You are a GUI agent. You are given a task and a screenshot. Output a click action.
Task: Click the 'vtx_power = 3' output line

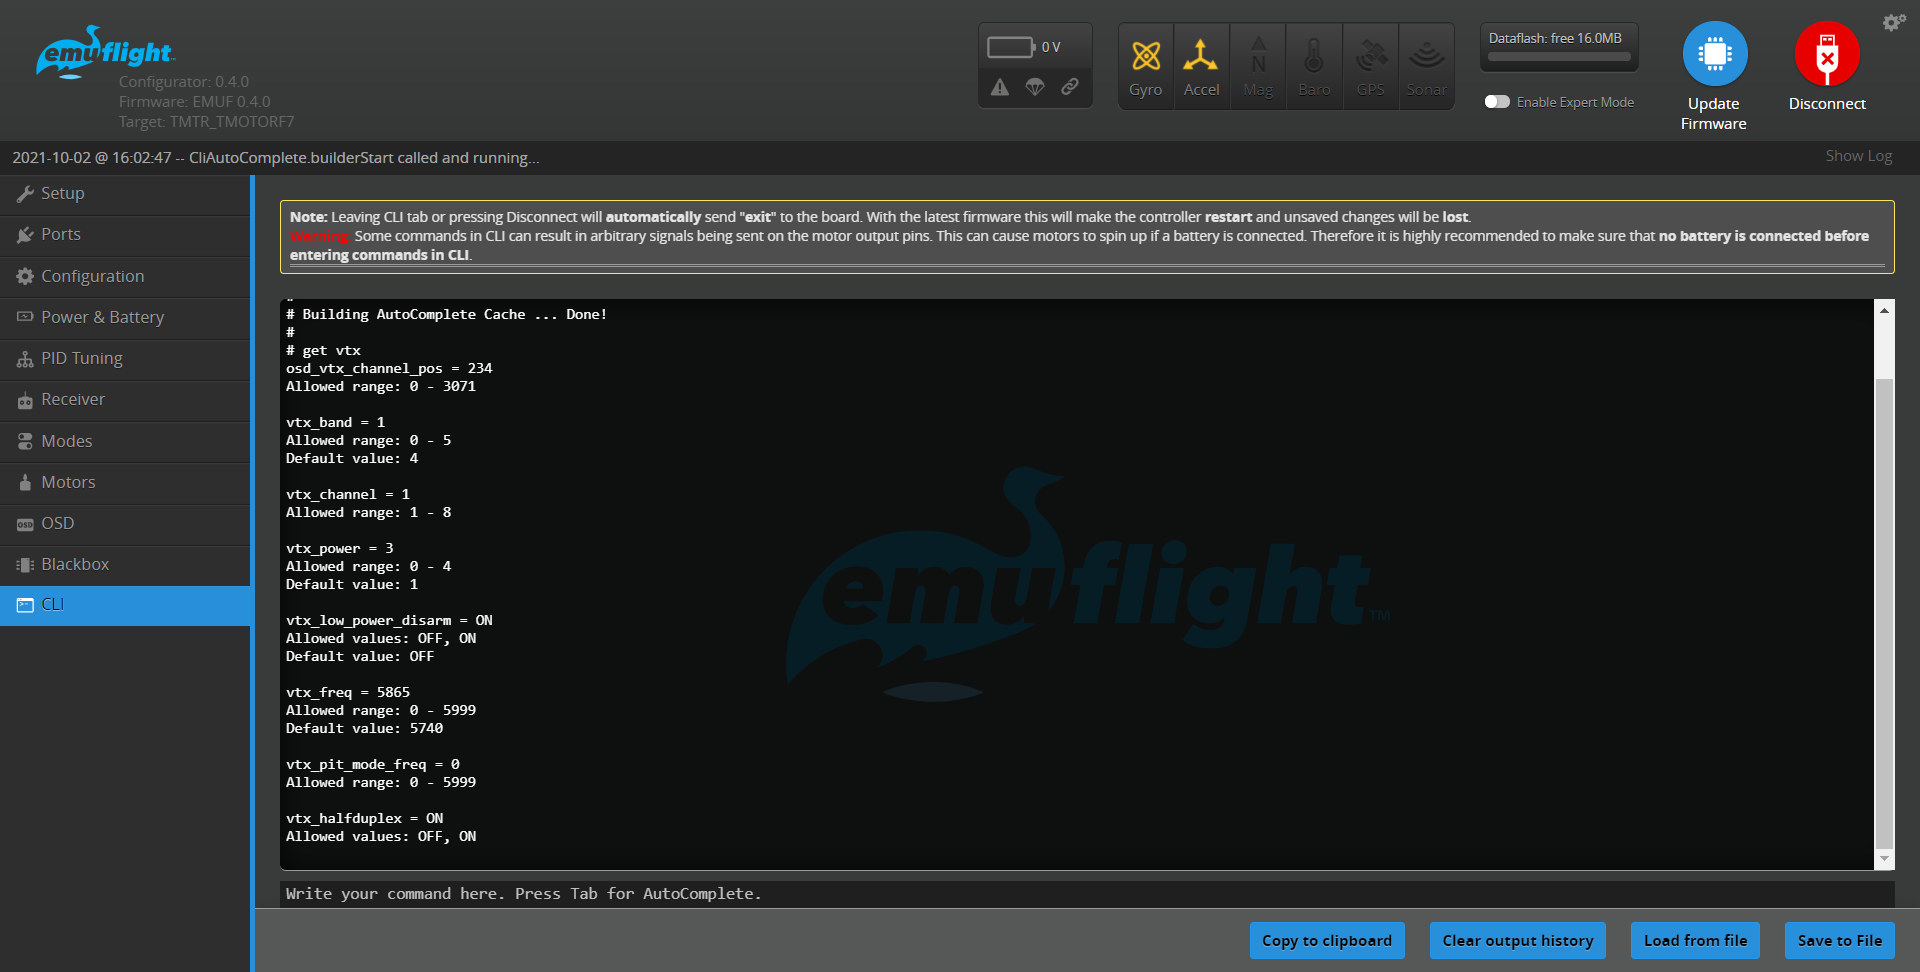pos(340,548)
